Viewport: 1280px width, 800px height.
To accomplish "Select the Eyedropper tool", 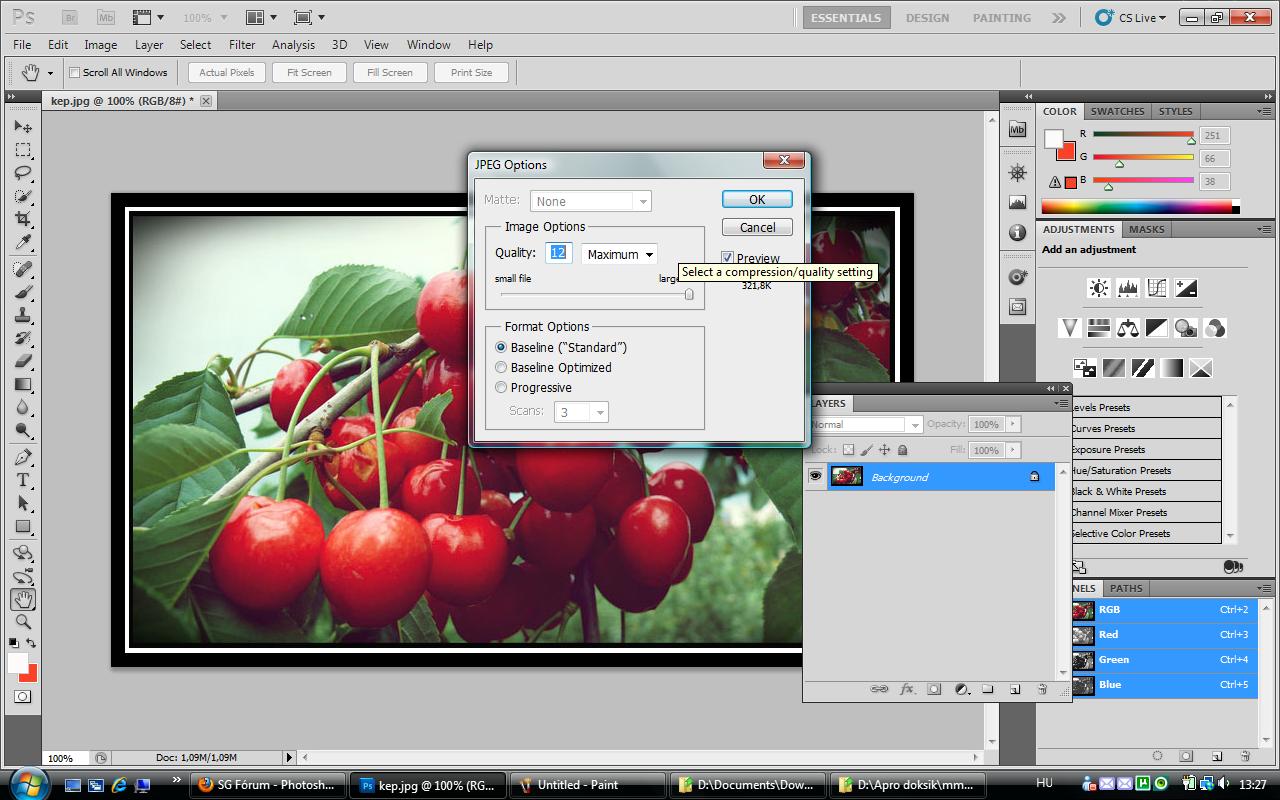I will [x=23, y=243].
